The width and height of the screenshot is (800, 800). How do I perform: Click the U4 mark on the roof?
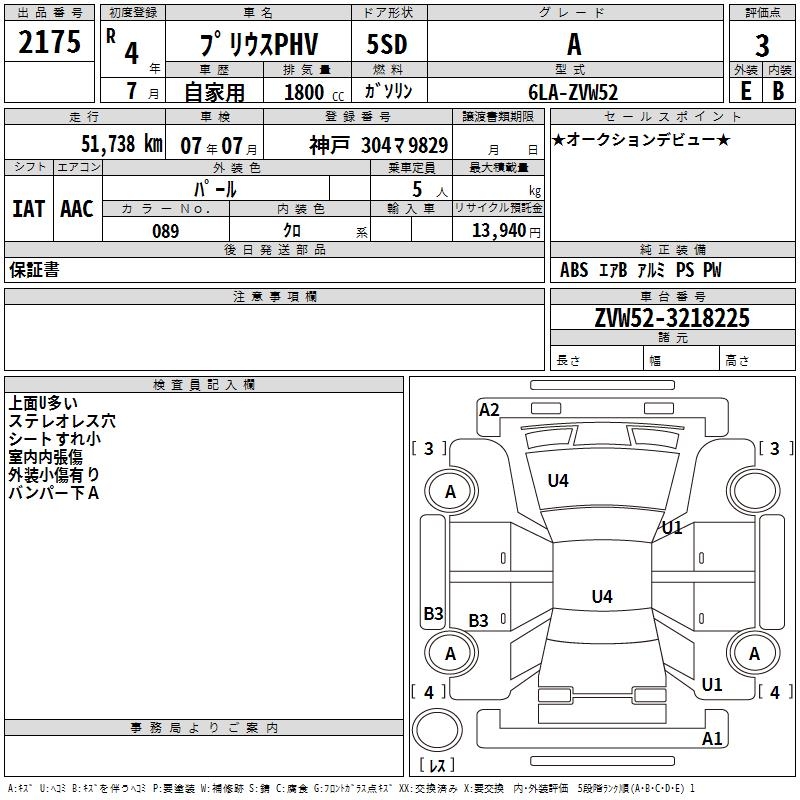coord(601,597)
